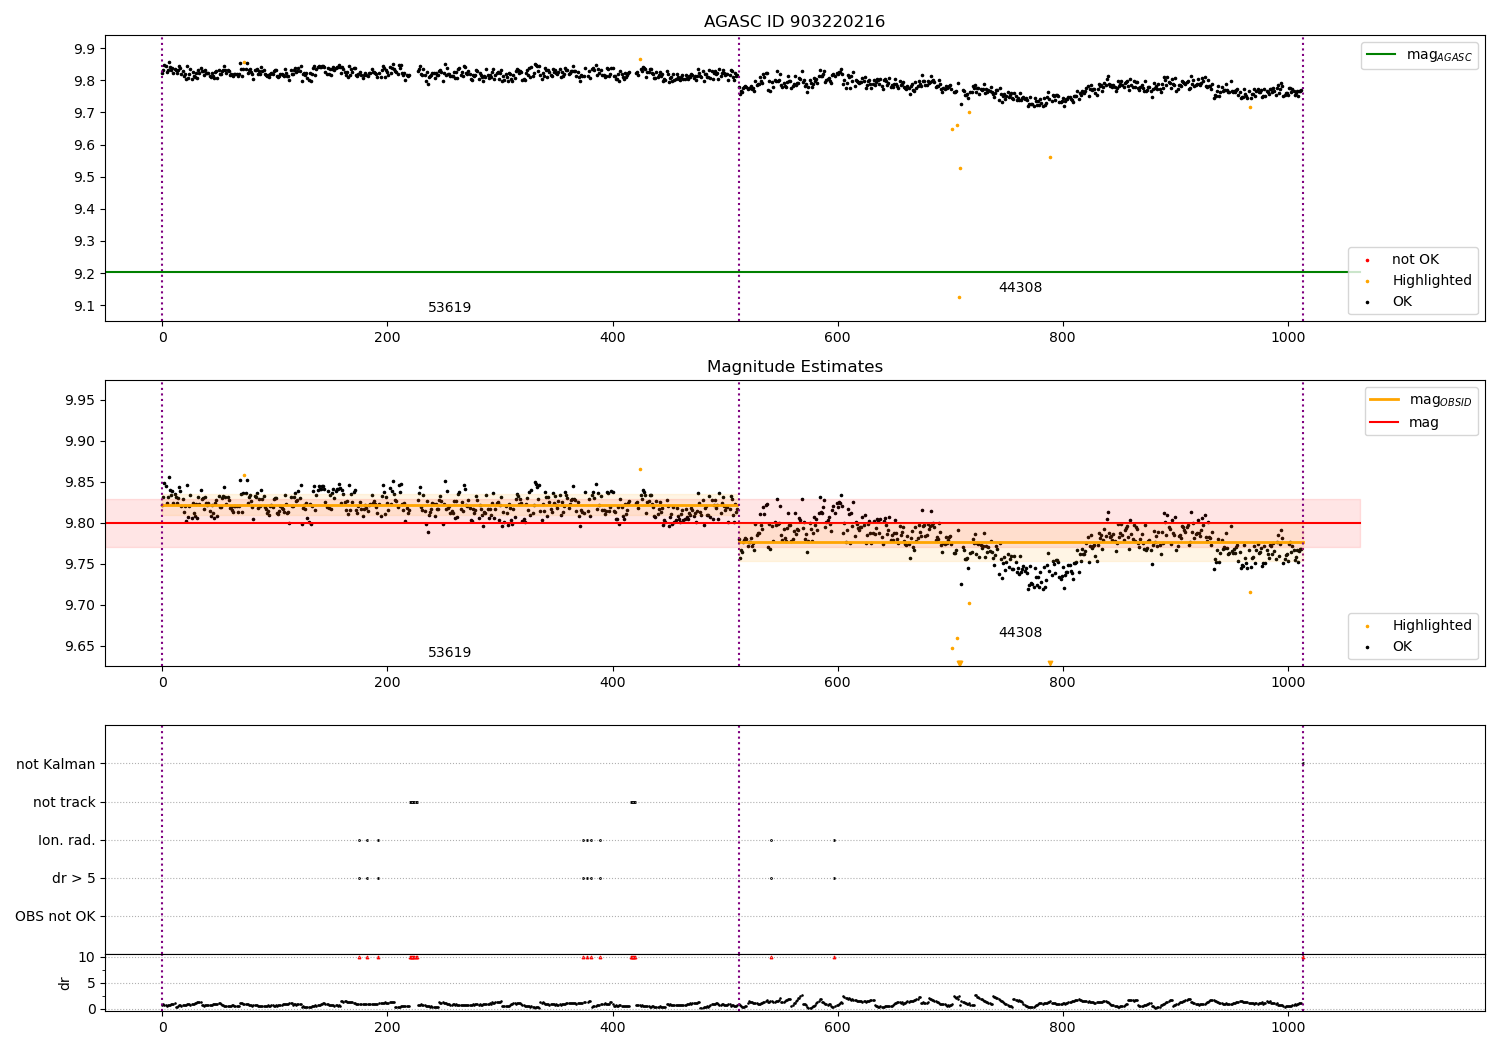Click the "not track" row label
Viewport: 1500px width, 1050px height.
coord(64,803)
